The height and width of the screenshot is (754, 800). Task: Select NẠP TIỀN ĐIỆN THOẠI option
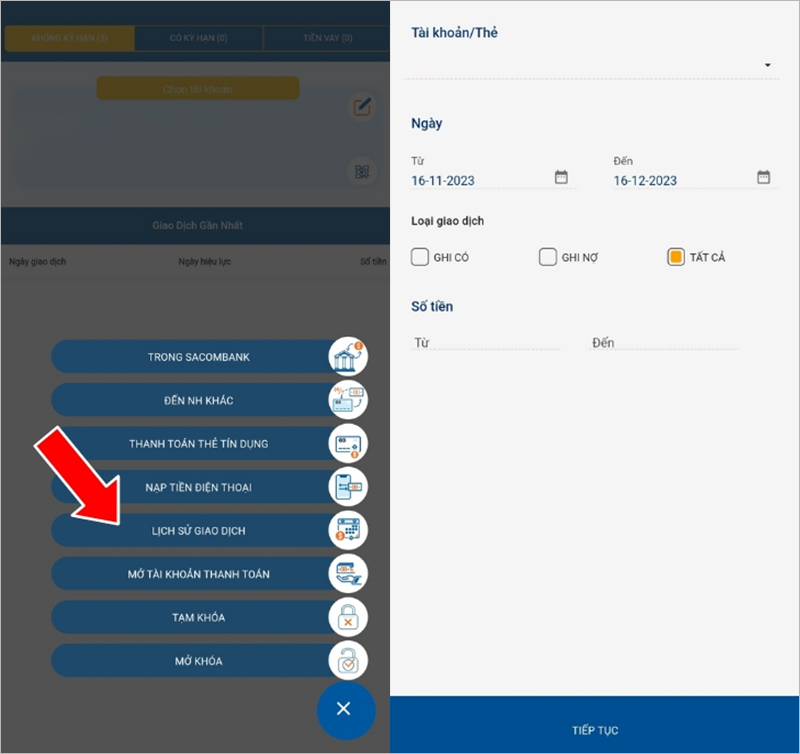tap(198, 487)
